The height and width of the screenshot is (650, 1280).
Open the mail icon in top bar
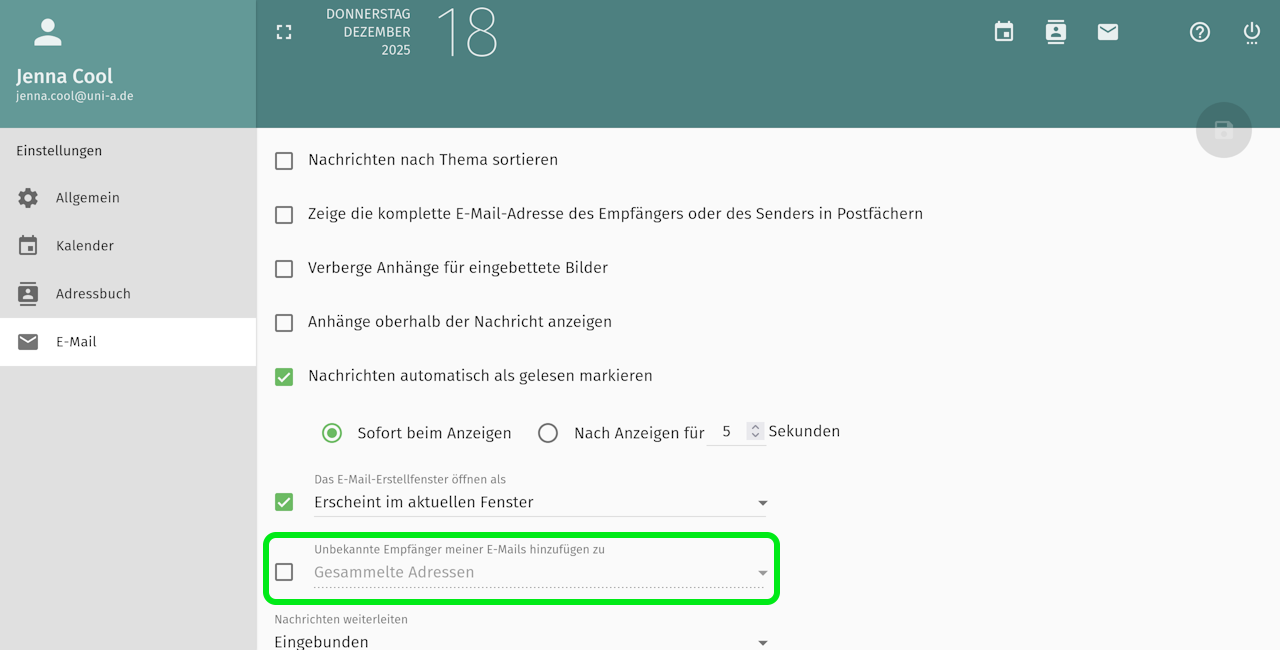1108,32
